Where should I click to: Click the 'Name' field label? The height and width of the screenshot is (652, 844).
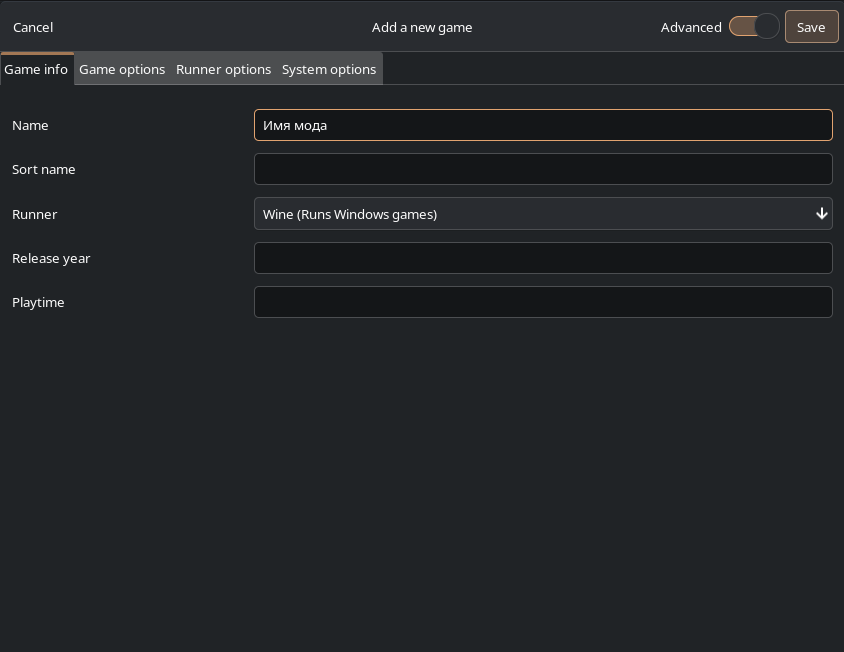tap(30, 125)
